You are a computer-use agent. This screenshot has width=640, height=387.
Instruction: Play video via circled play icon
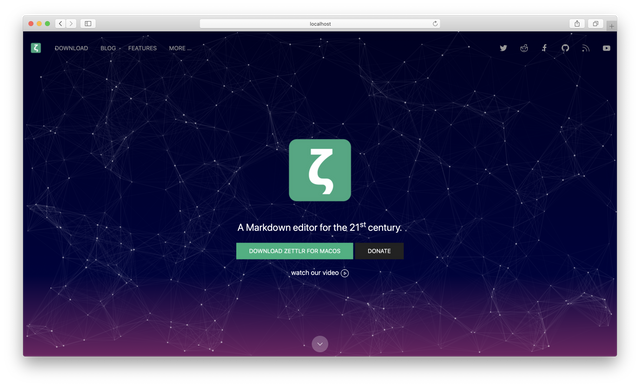345,273
